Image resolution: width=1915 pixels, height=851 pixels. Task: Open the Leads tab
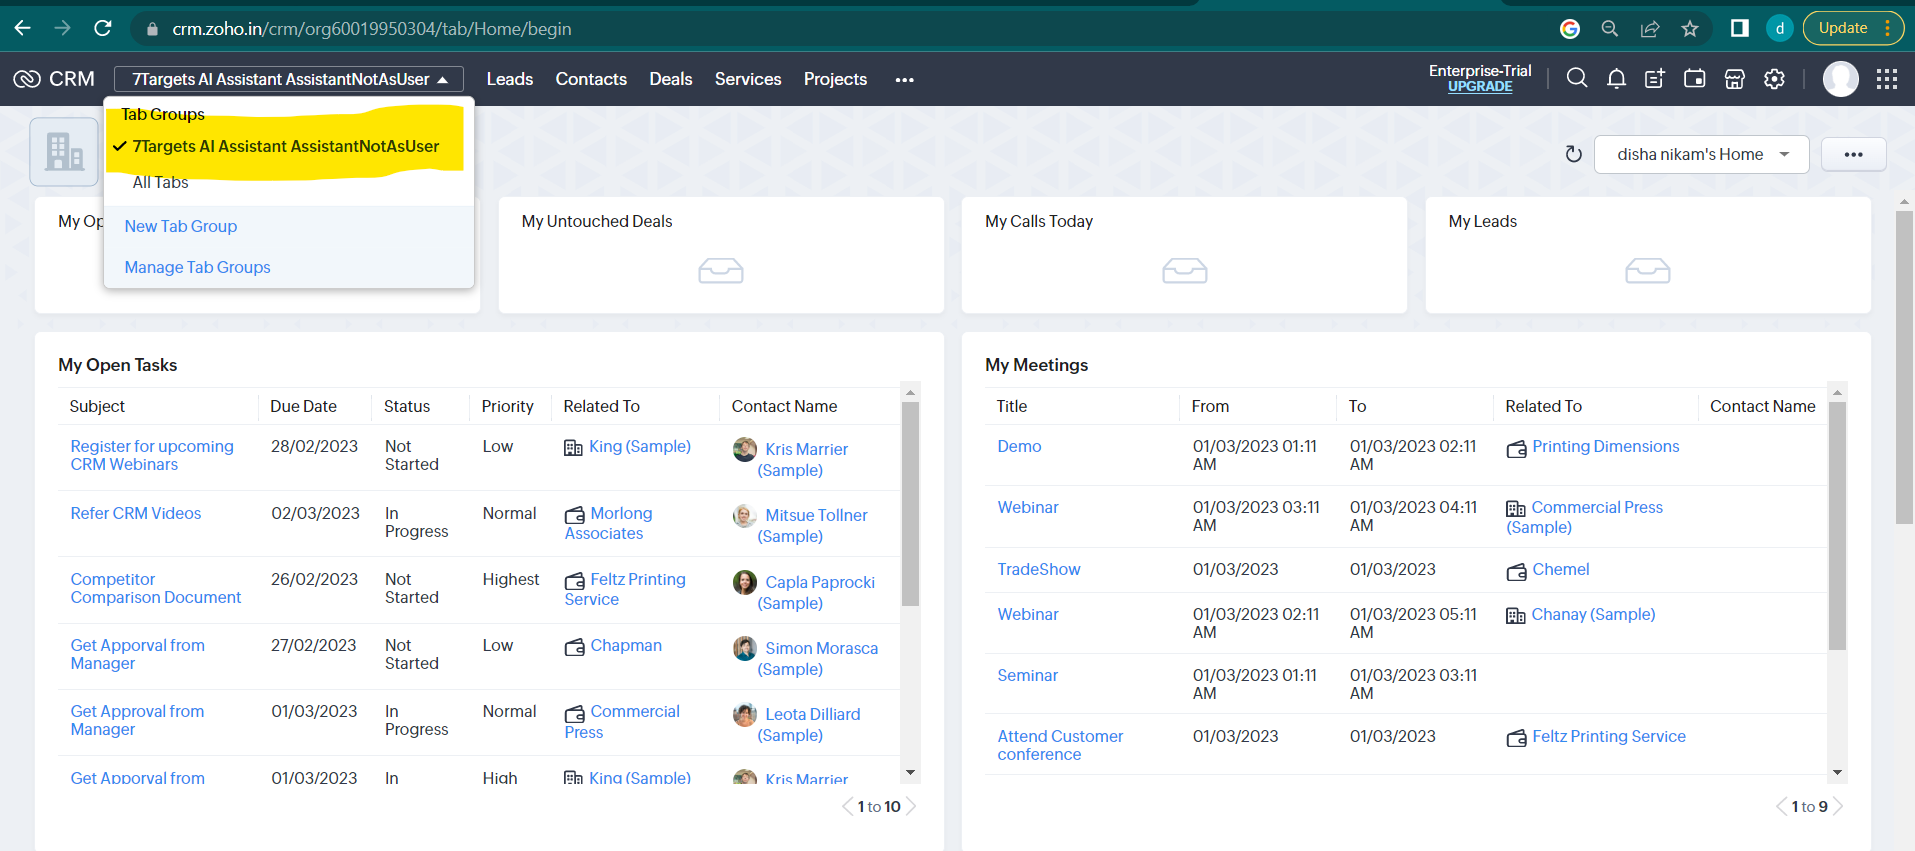click(x=509, y=79)
